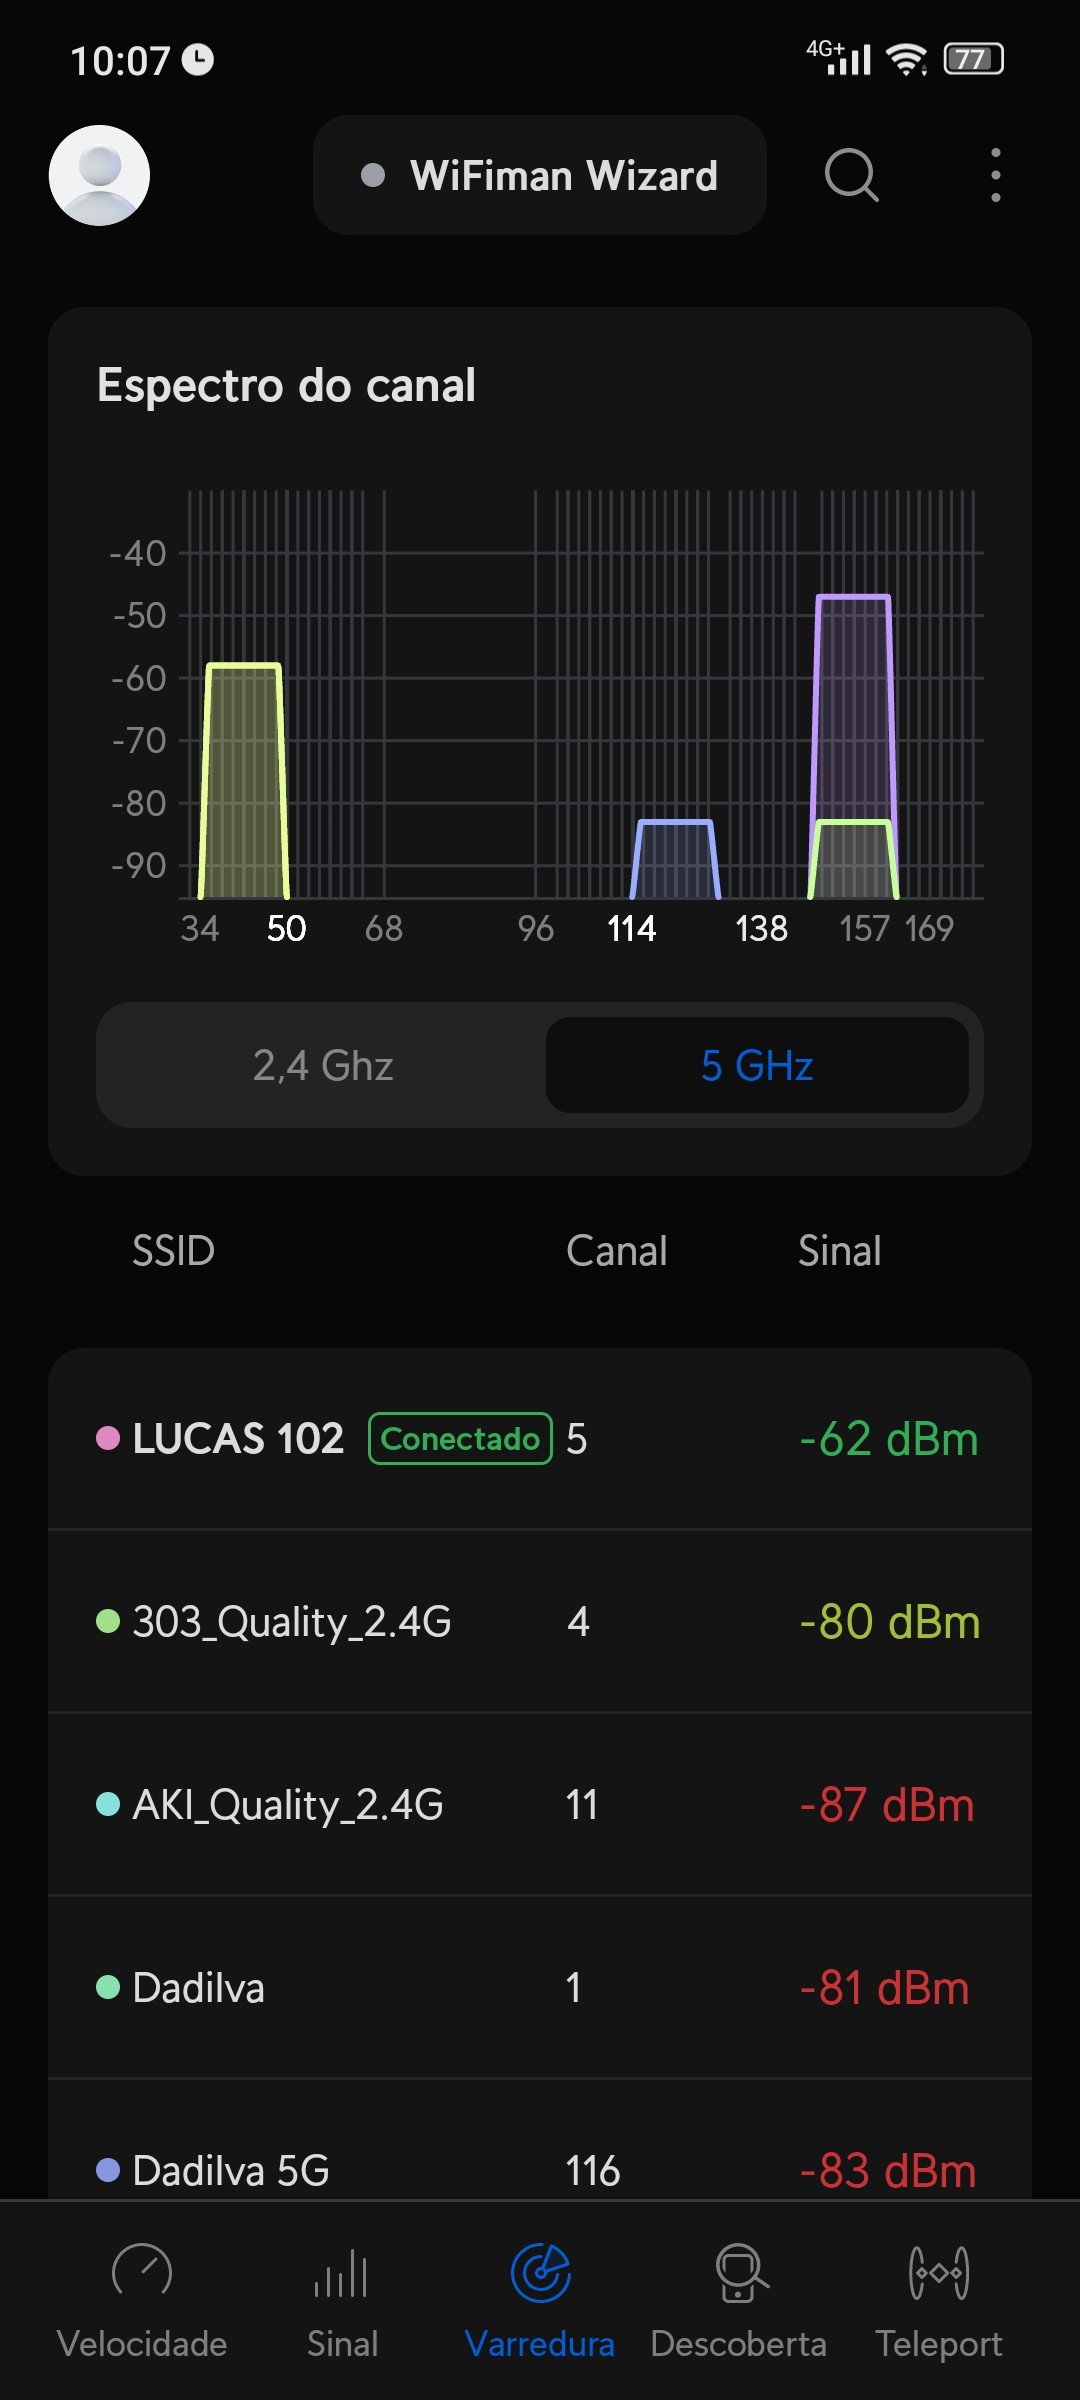Open the profile avatar
Image resolution: width=1080 pixels, height=2400 pixels.
point(99,175)
